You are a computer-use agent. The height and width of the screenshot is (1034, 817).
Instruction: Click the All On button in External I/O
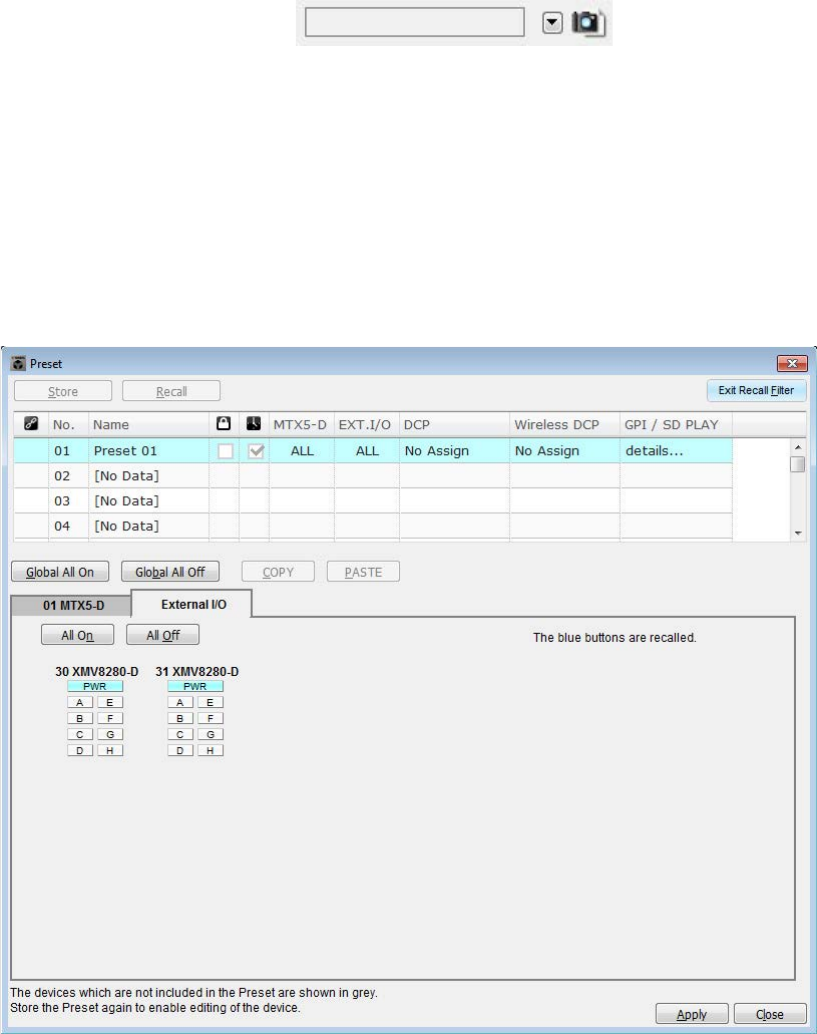tap(77, 635)
